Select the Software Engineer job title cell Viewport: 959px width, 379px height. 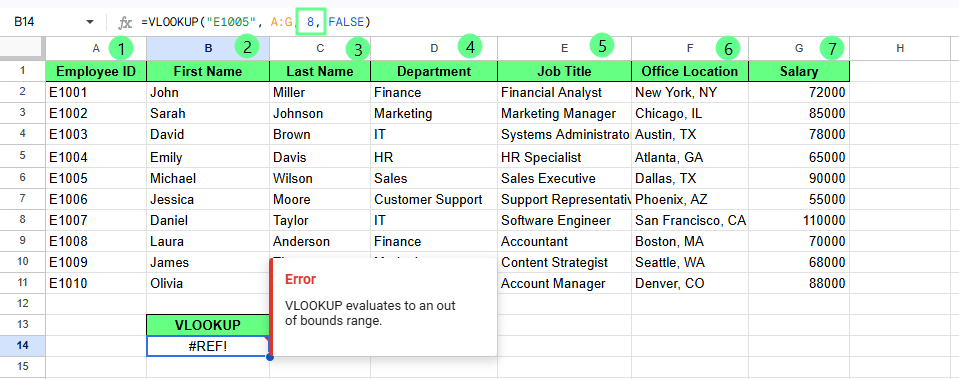[565, 220]
